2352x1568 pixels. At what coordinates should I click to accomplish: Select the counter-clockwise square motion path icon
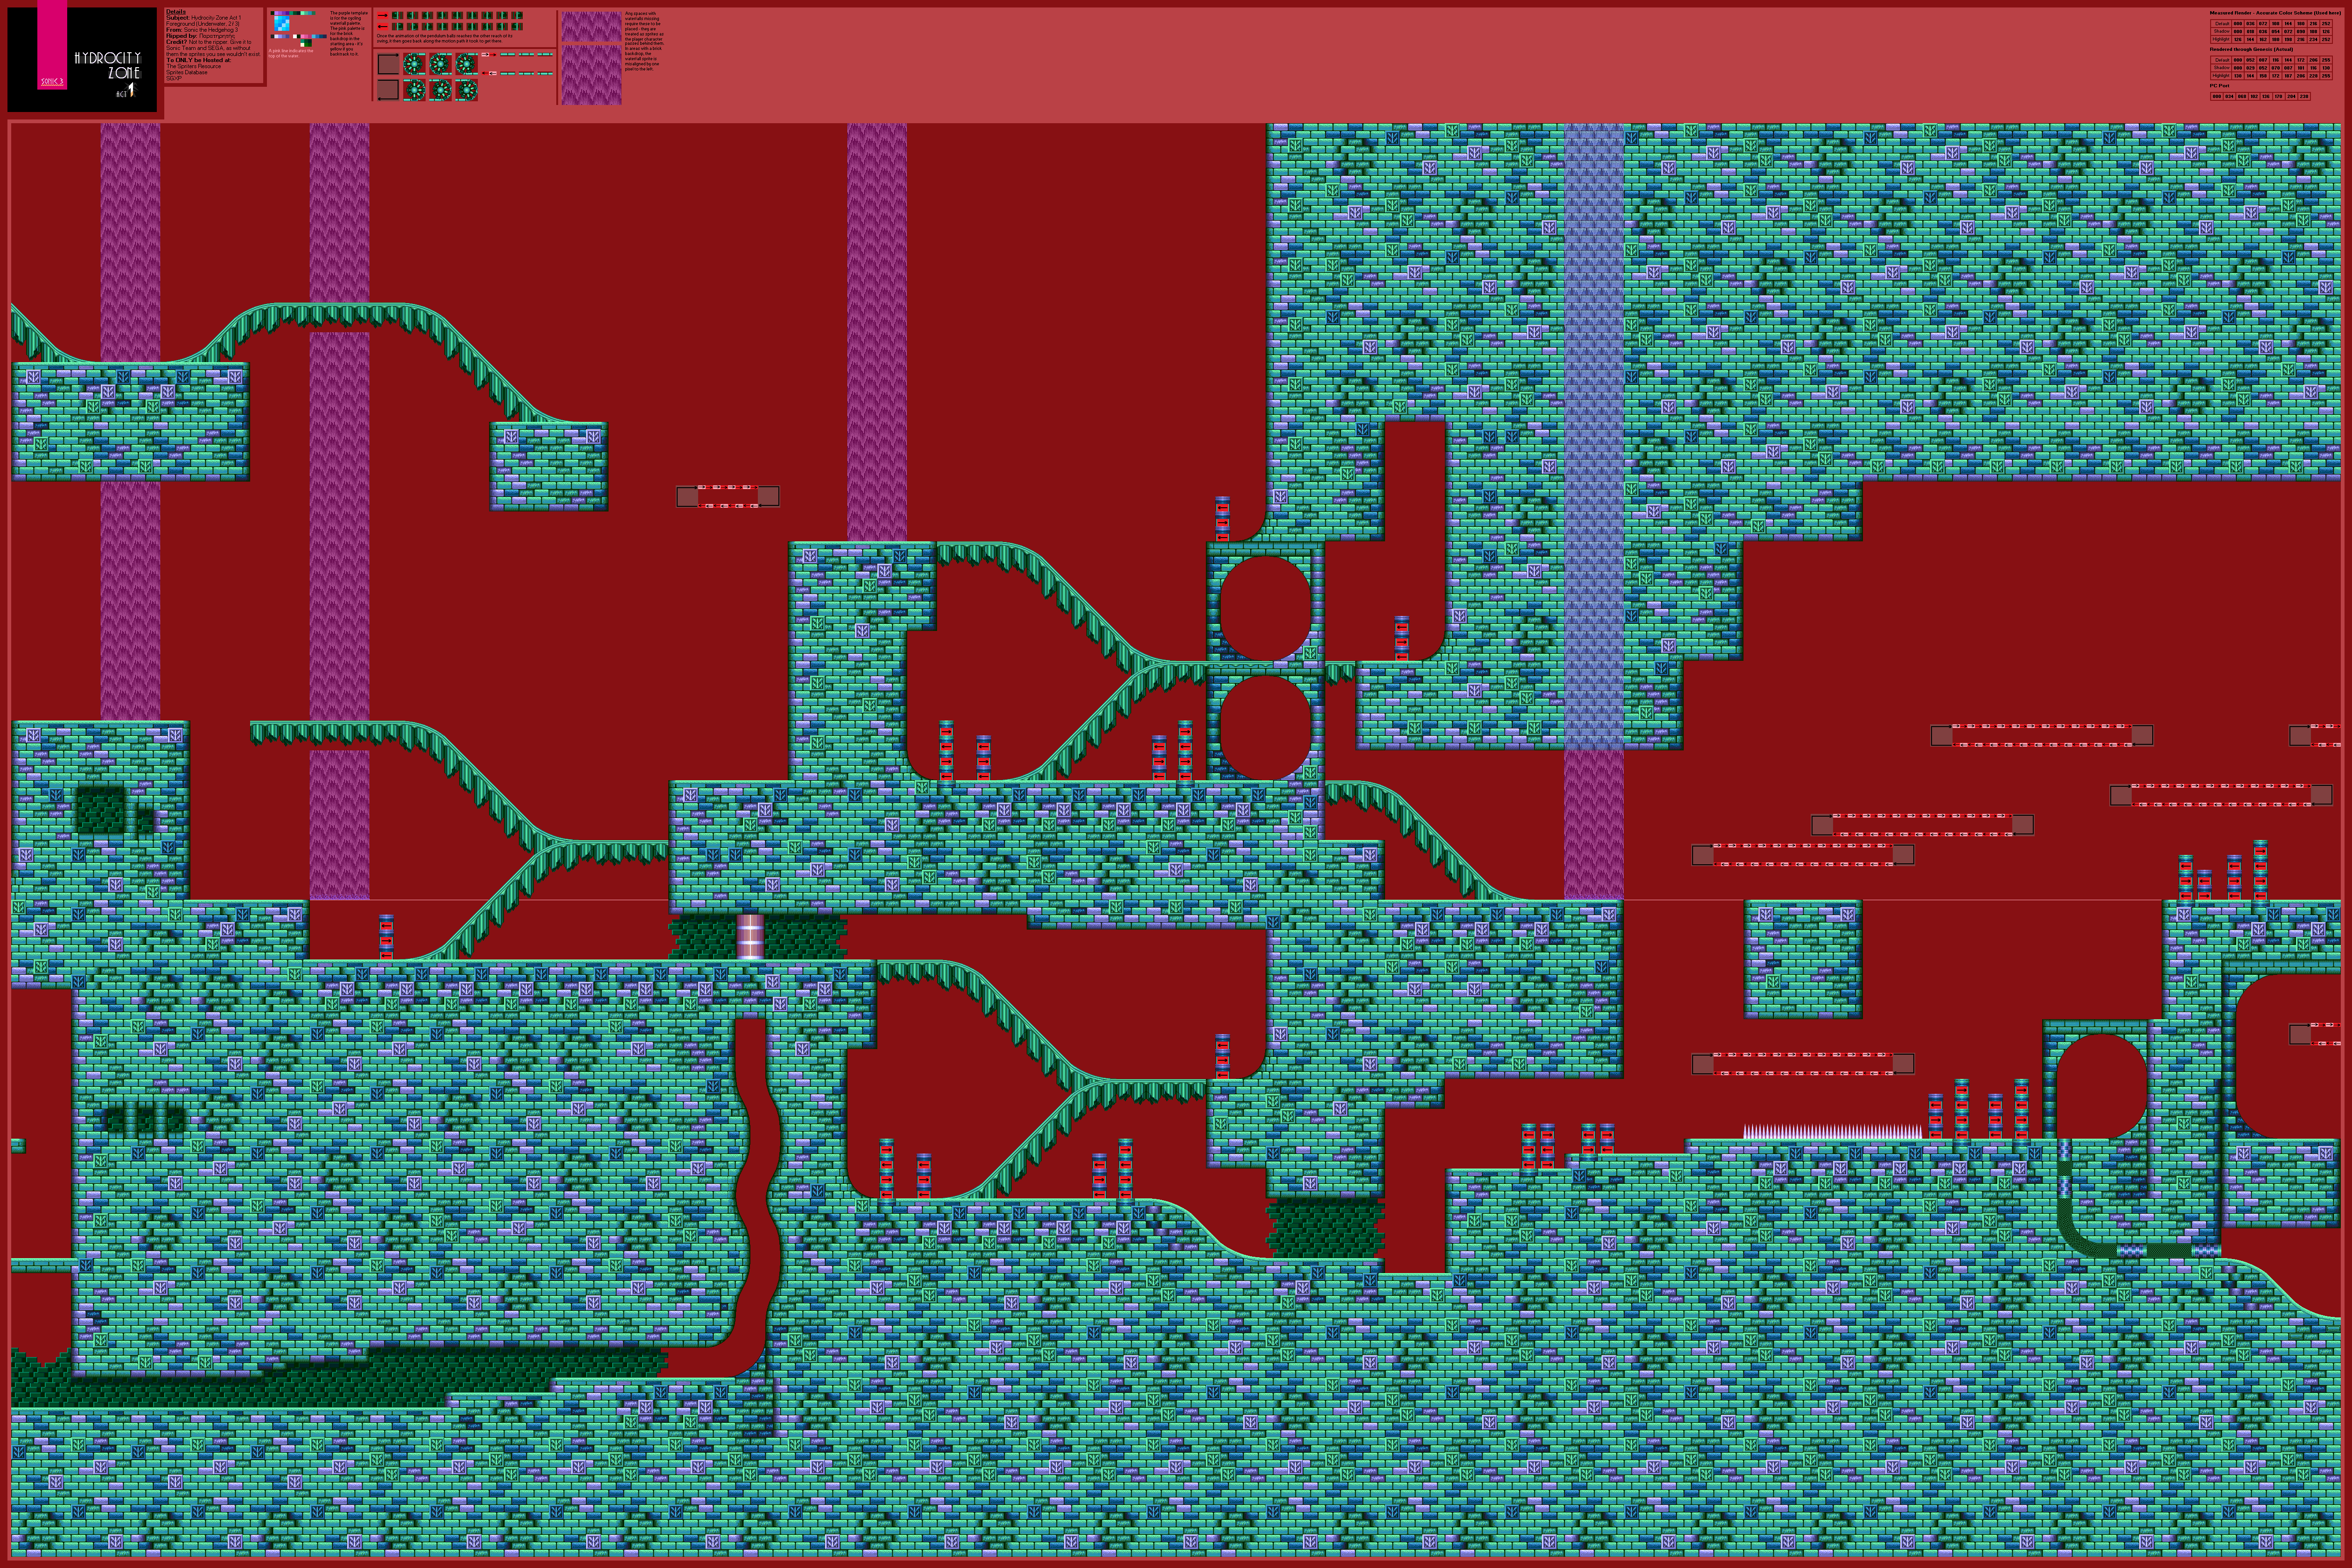coord(389,90)
